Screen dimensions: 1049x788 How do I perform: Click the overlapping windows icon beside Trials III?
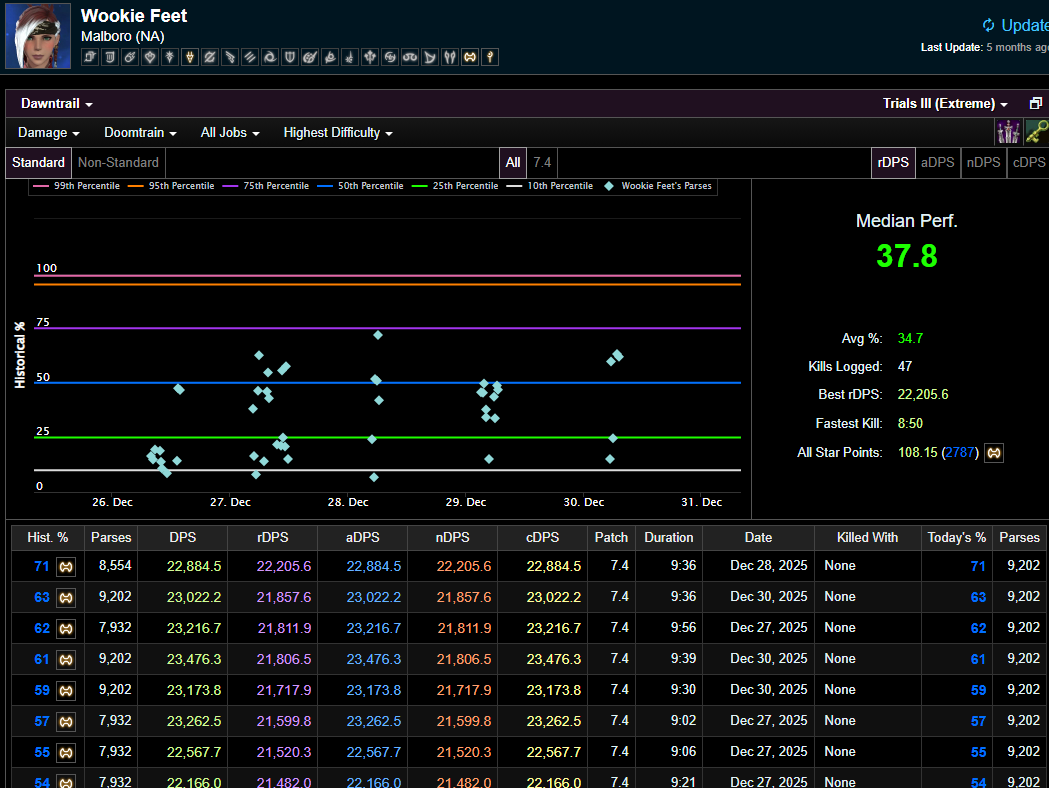pos(1036,103)
